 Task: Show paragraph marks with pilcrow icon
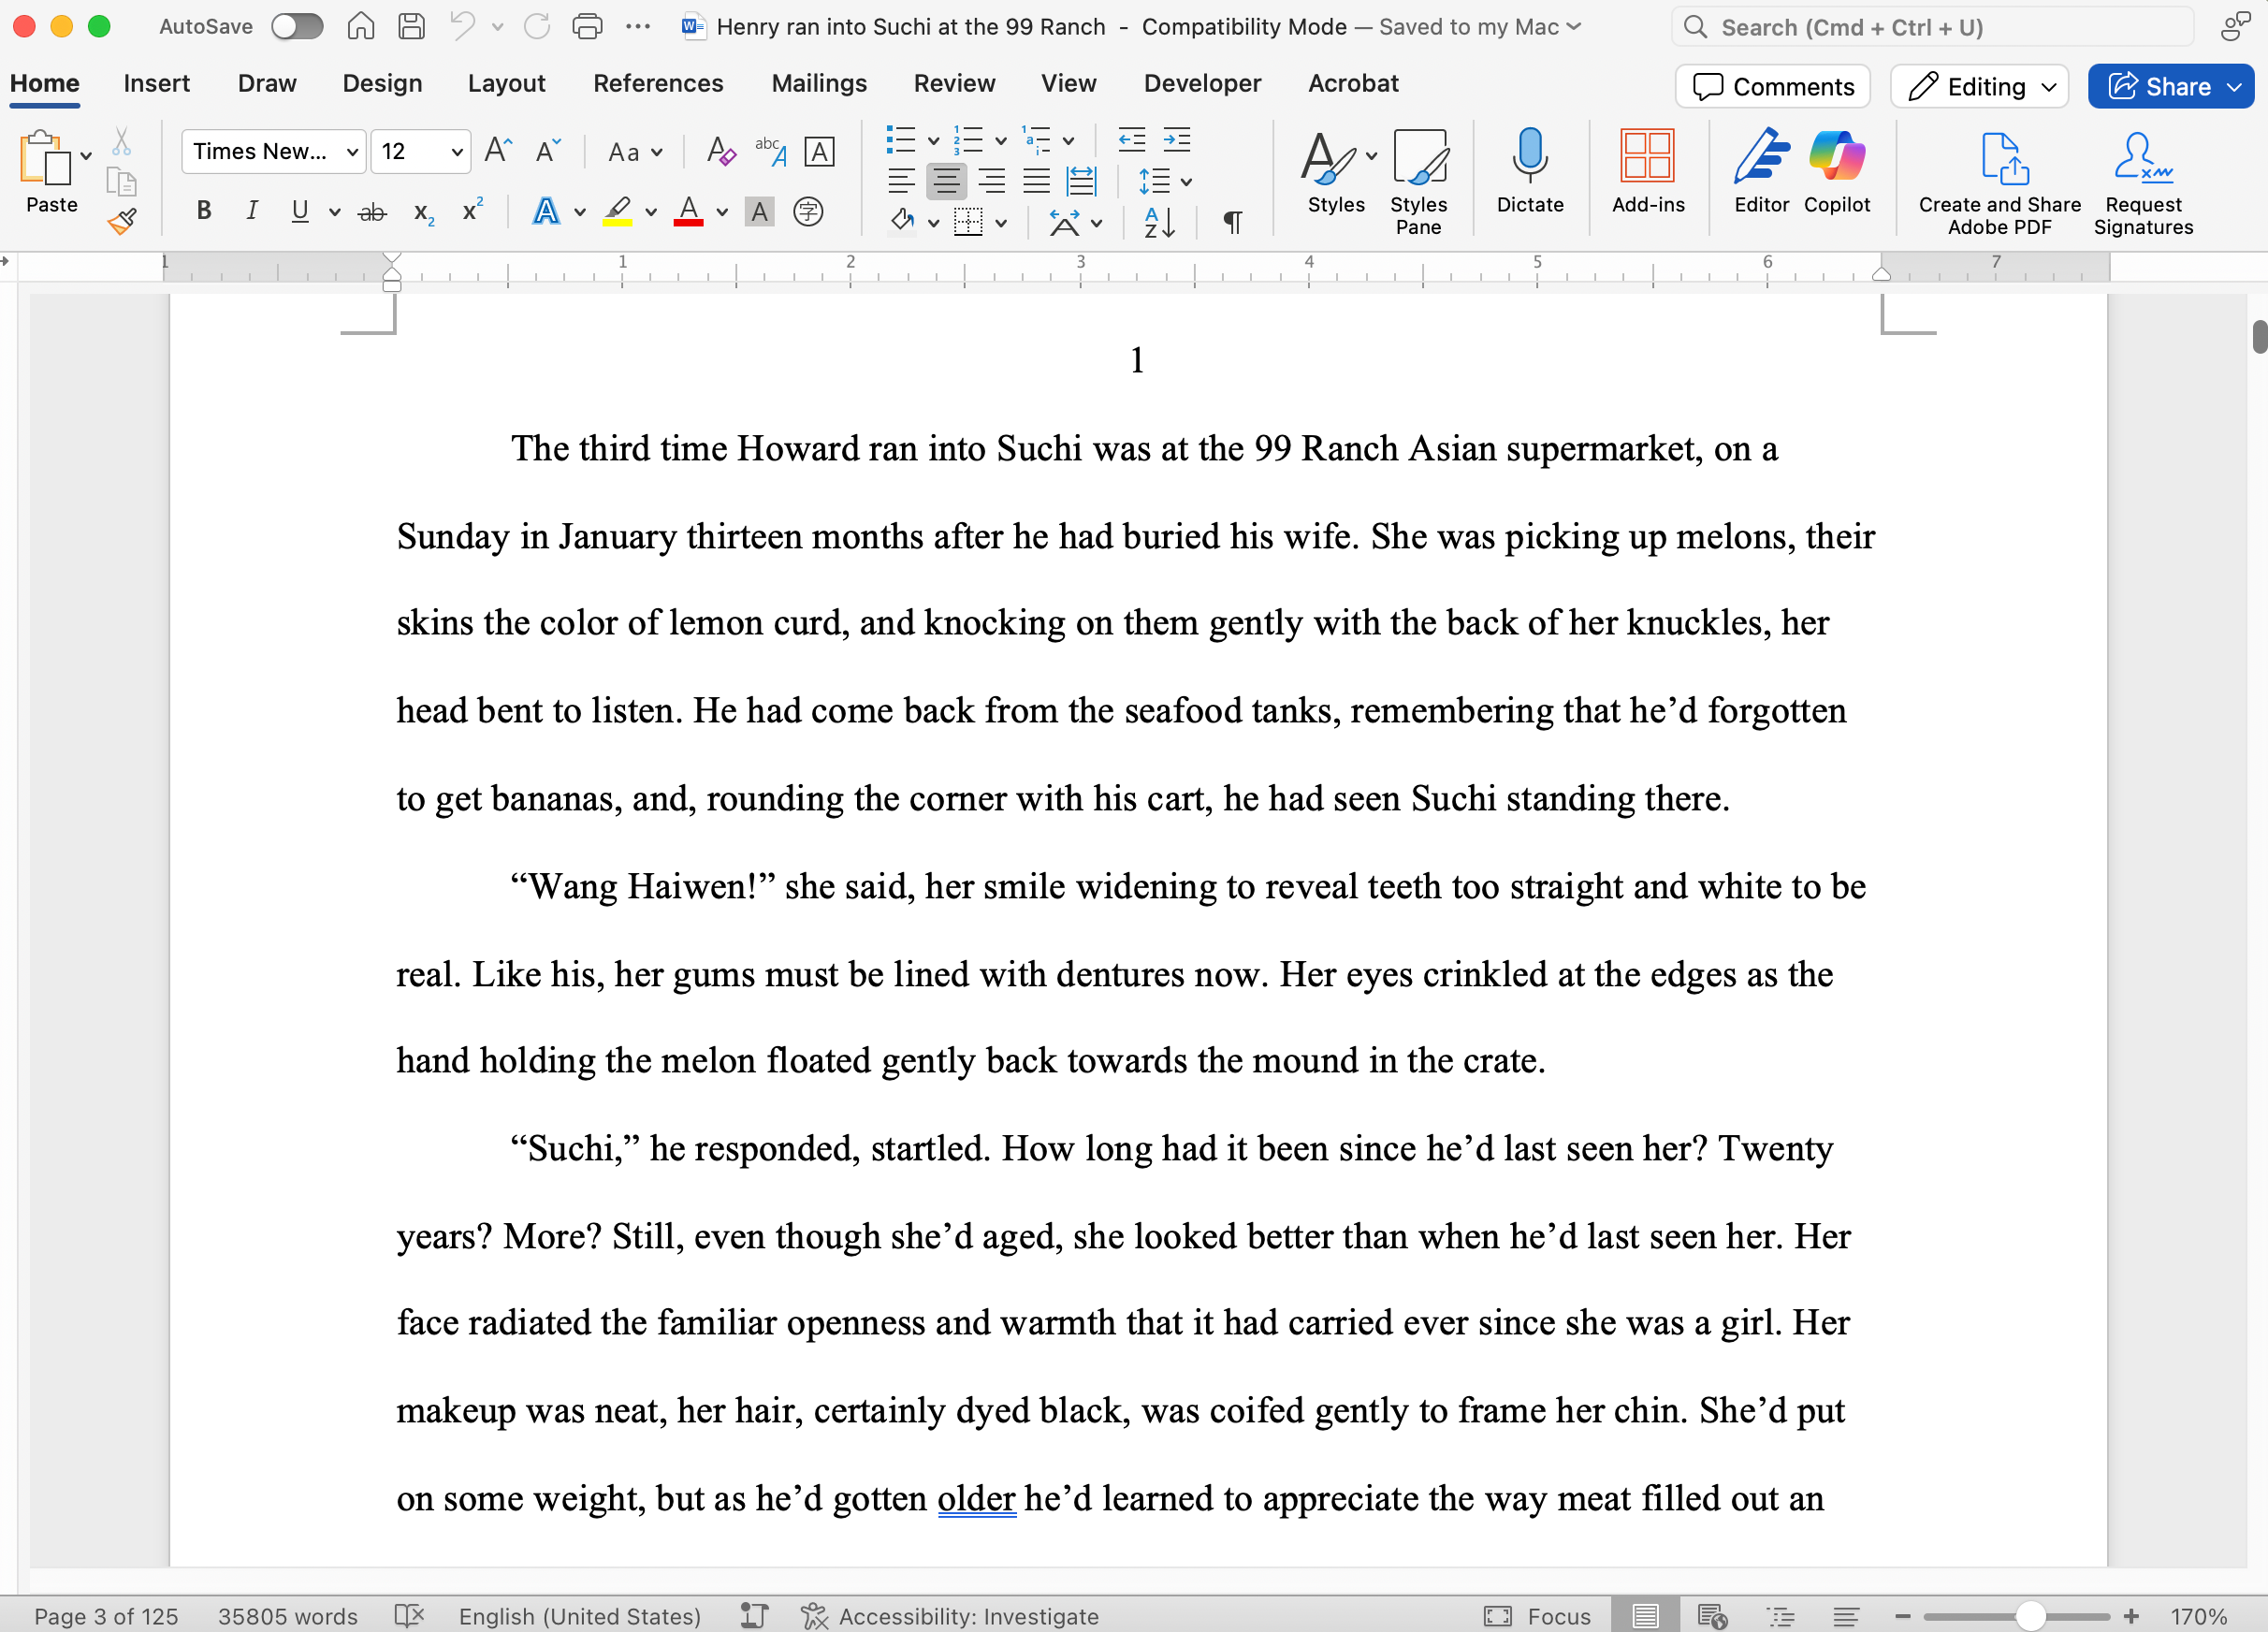(1232, 222)
